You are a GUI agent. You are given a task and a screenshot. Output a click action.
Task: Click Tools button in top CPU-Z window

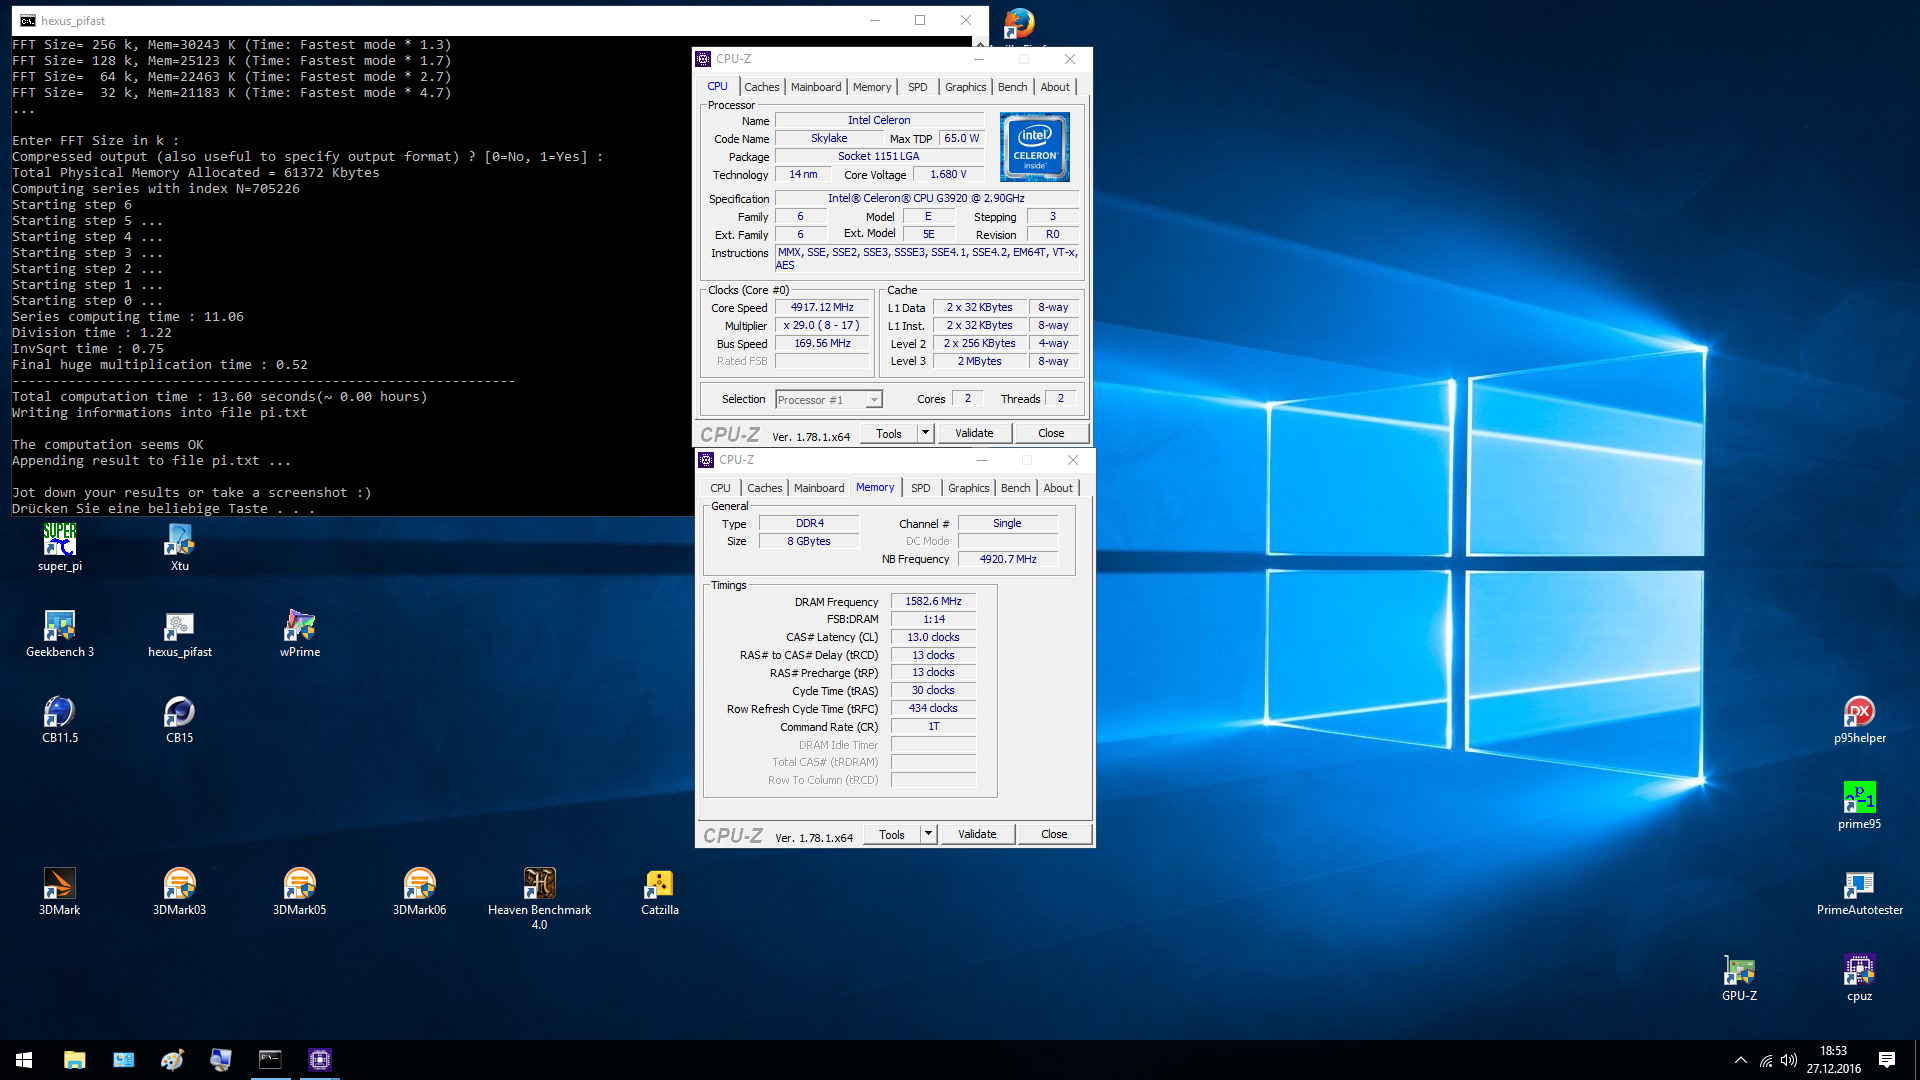(x=889, y=433)
